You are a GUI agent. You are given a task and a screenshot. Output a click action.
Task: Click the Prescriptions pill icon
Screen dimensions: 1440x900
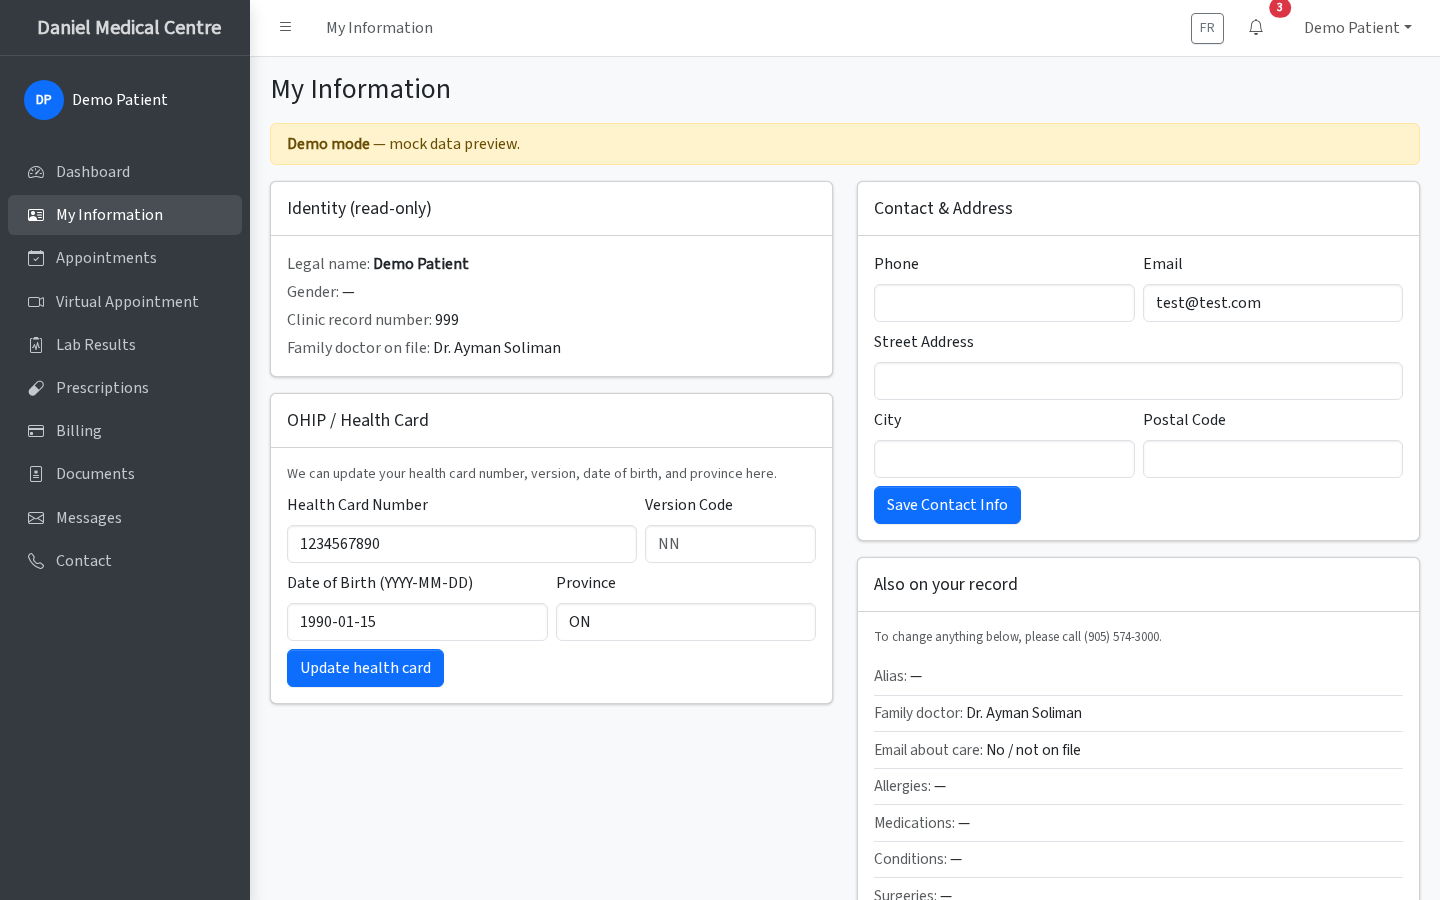tap(36, 388)
